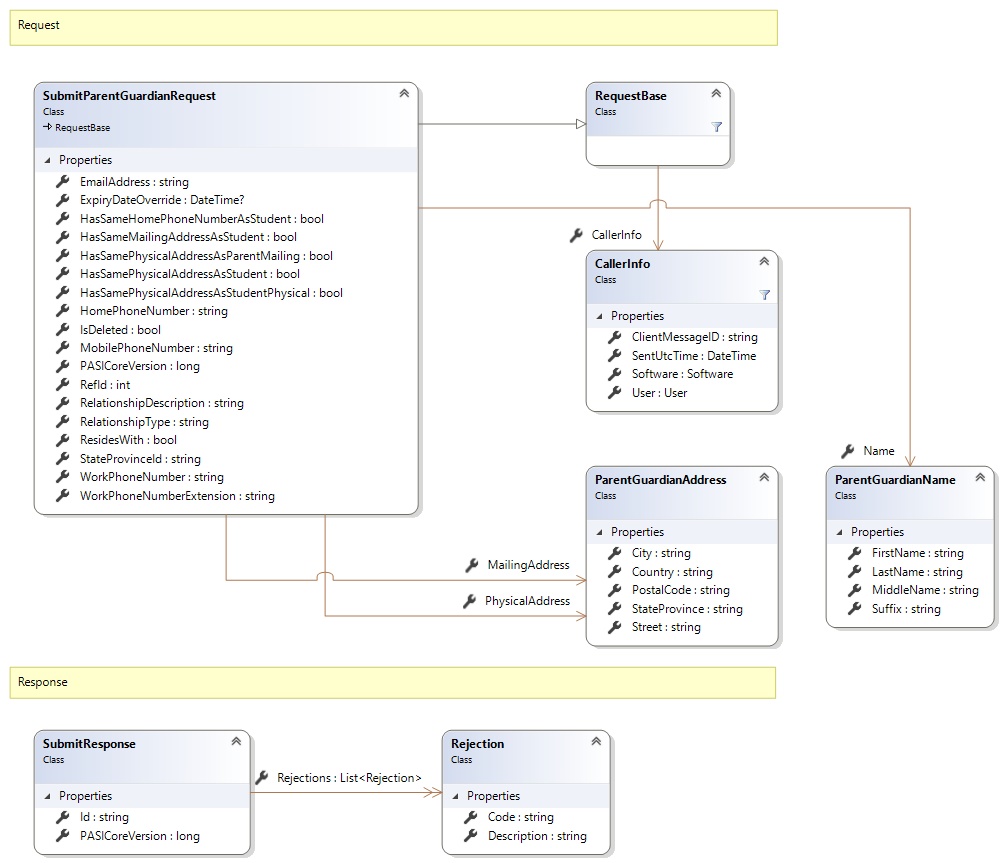Select the PostalCode property in ParentGuardianAddress
This screenshot has width=1003, height=863.
coord(680,590)
